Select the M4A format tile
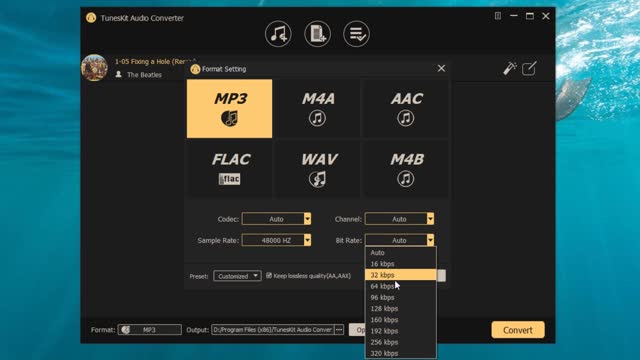640x360 pixels. pyautogui.click(x=318, y=109)
